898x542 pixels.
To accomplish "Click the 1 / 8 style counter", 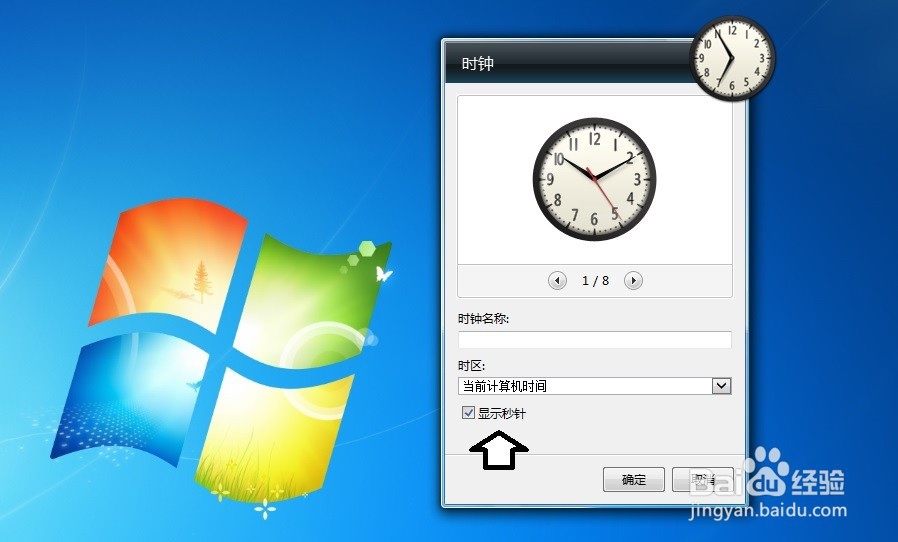I will point(595,281).
